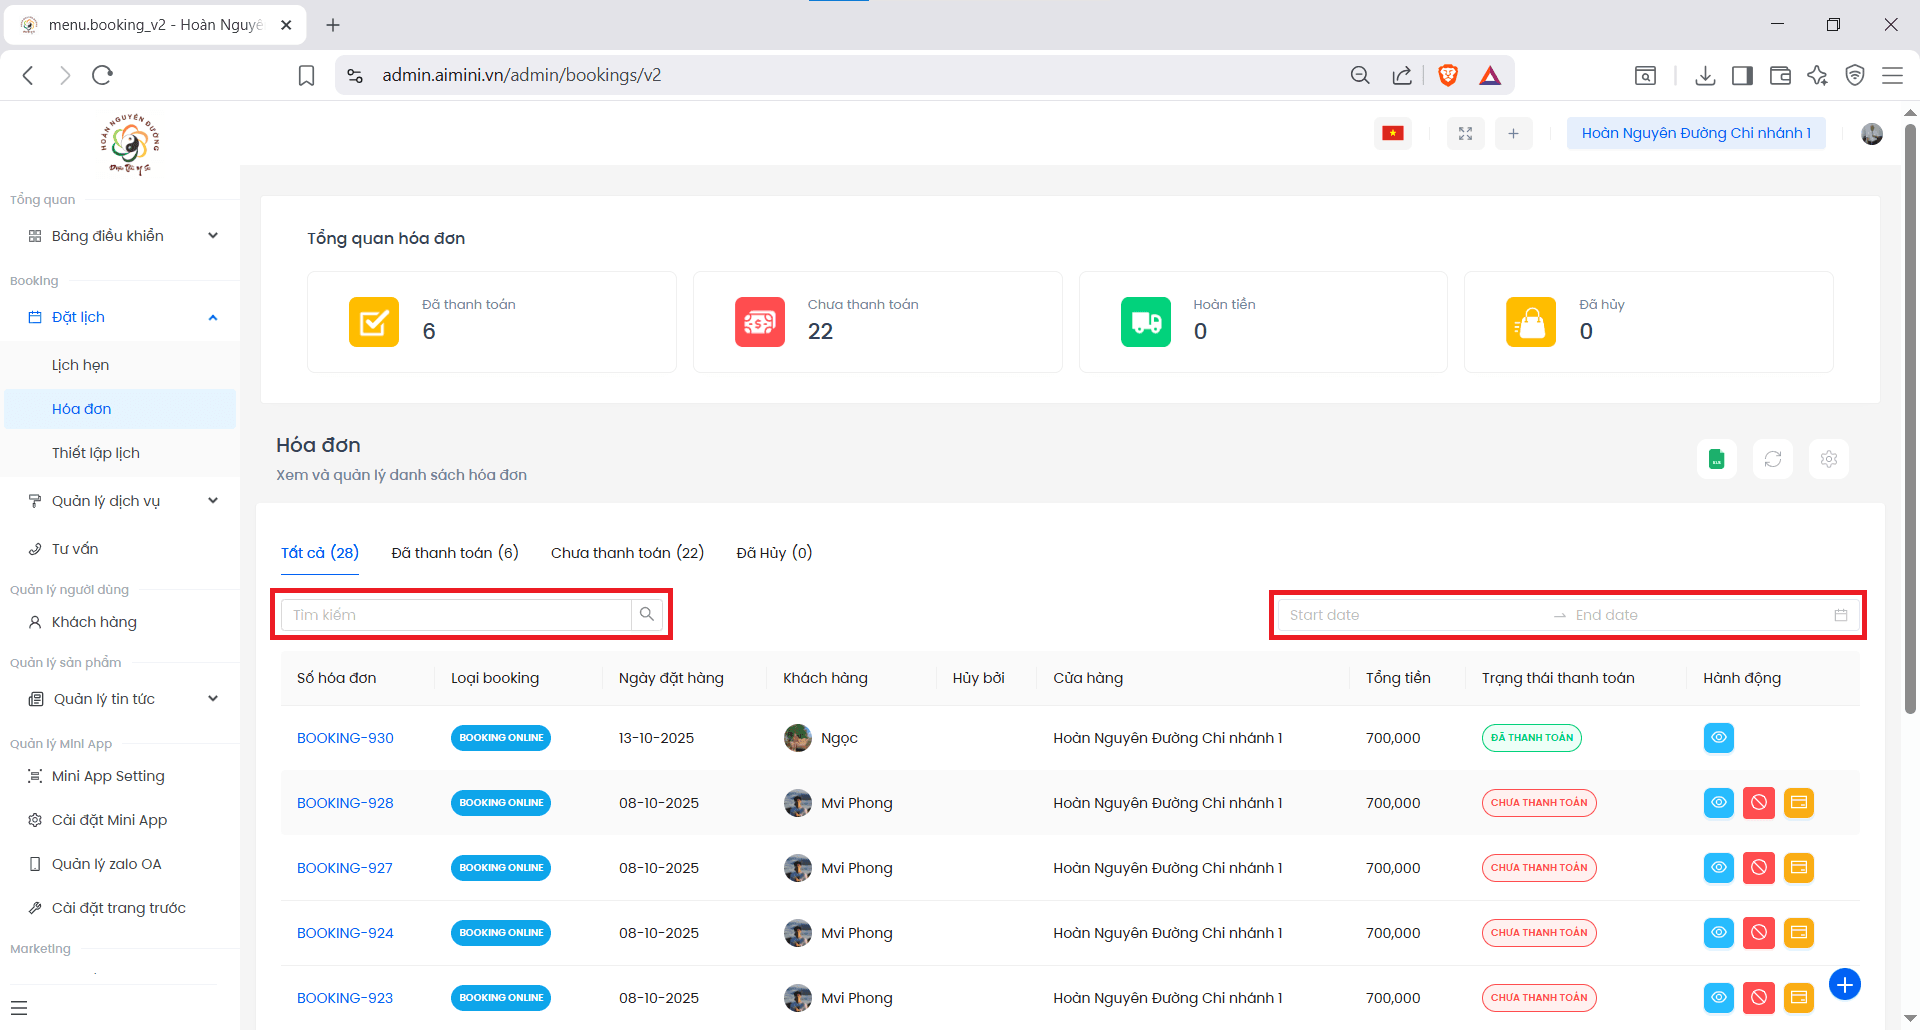Click orange payment icon for BOOKING-927

(1798, 868)
